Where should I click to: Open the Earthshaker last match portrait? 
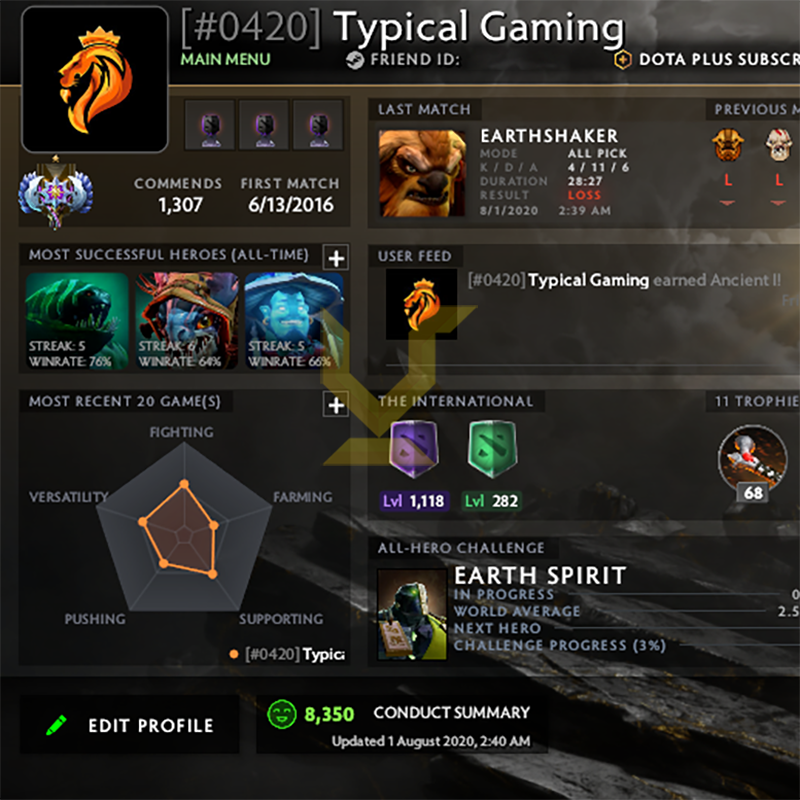pos(422,173)
